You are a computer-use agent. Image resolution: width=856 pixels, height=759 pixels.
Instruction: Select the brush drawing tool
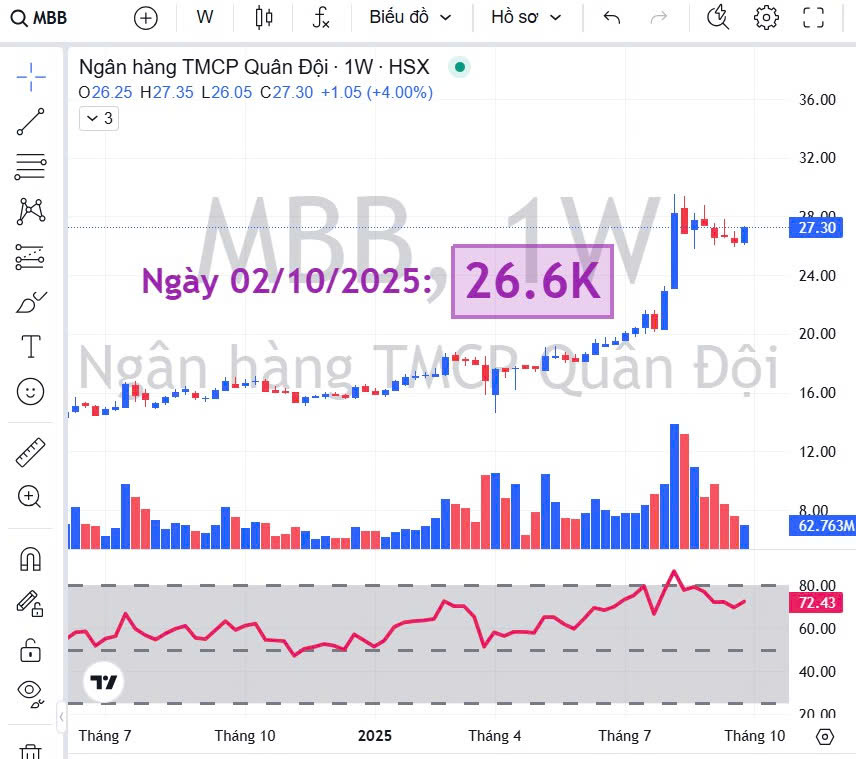pyautogui.click(x=31, y=302)
